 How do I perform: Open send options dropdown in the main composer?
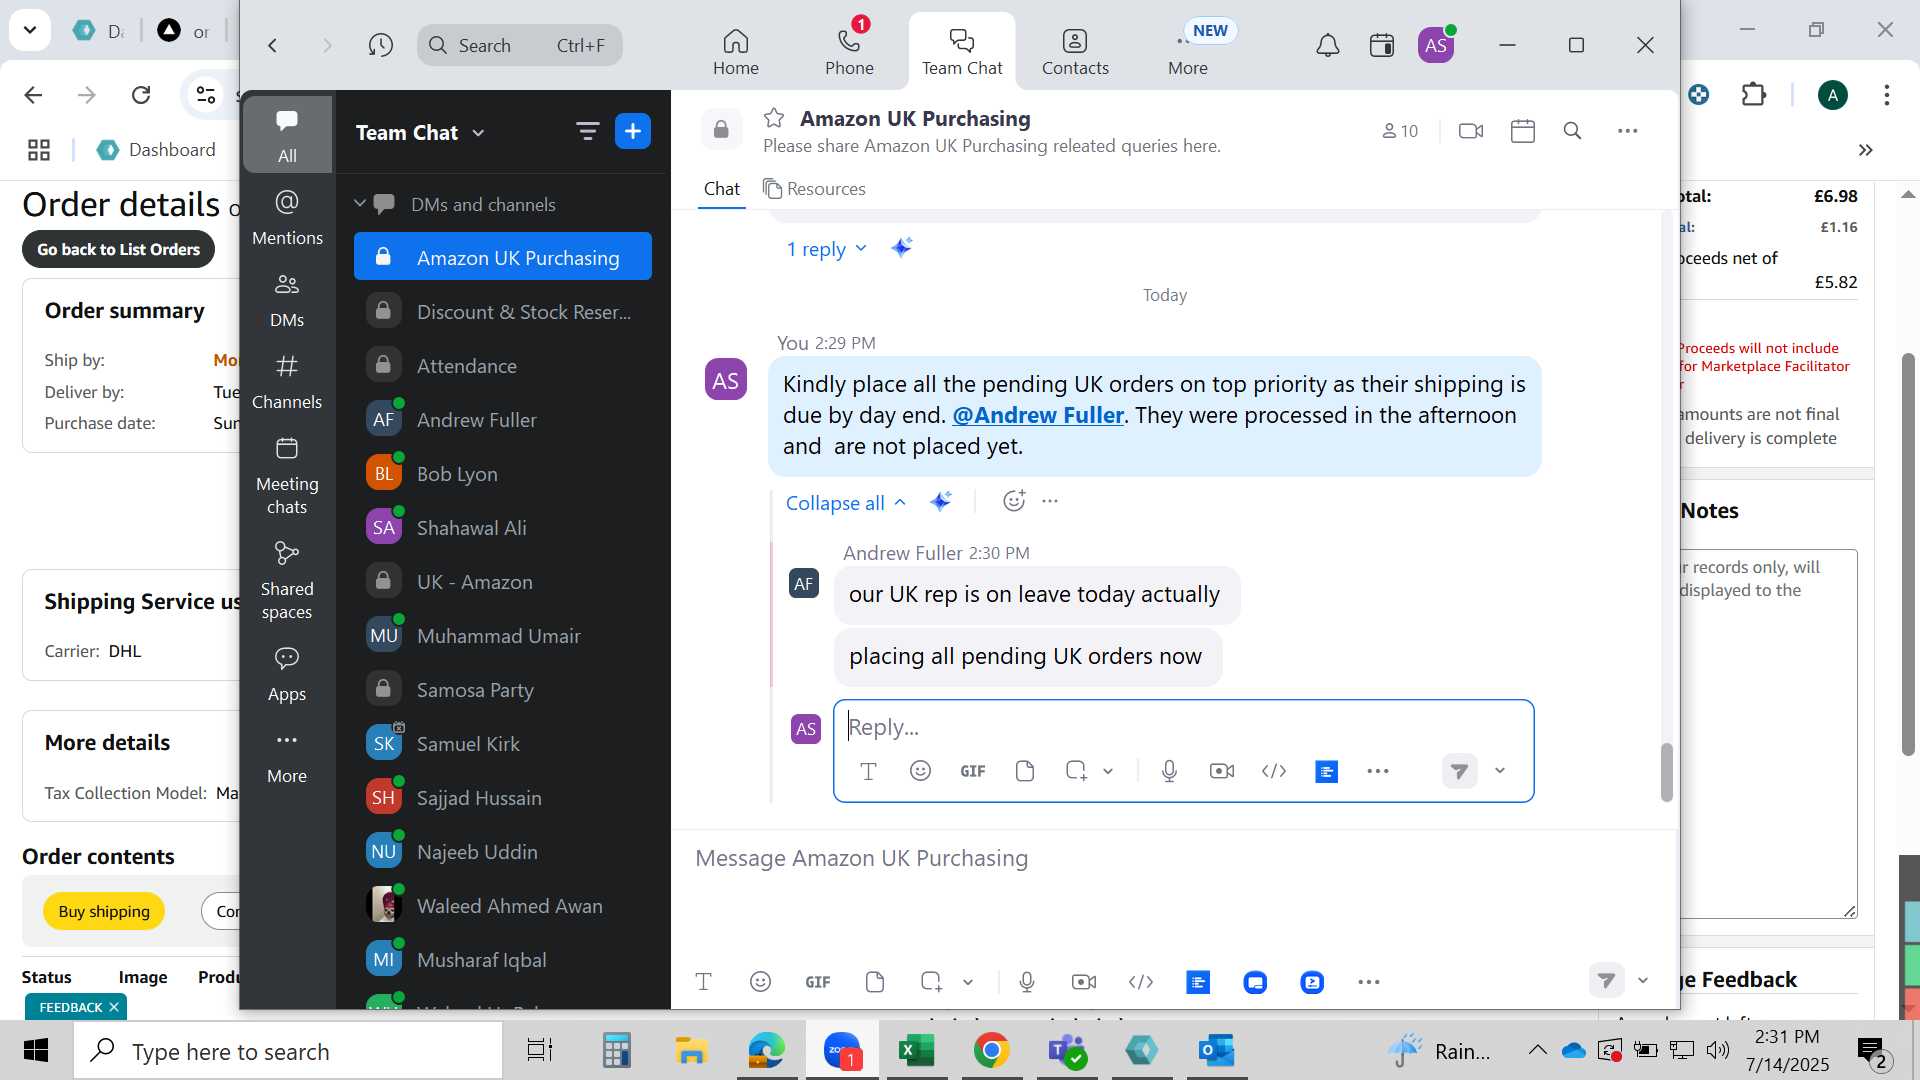tap(1643, 981)
